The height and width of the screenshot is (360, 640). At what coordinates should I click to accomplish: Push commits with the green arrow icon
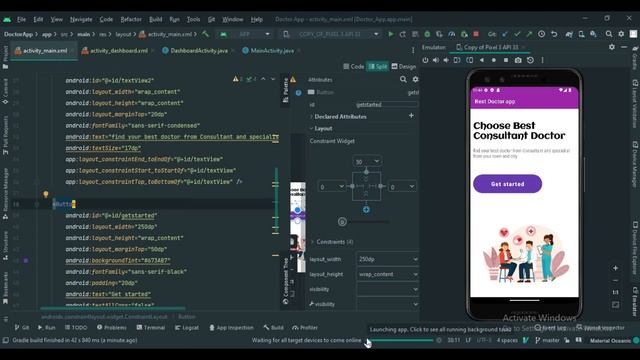point(529,34)
